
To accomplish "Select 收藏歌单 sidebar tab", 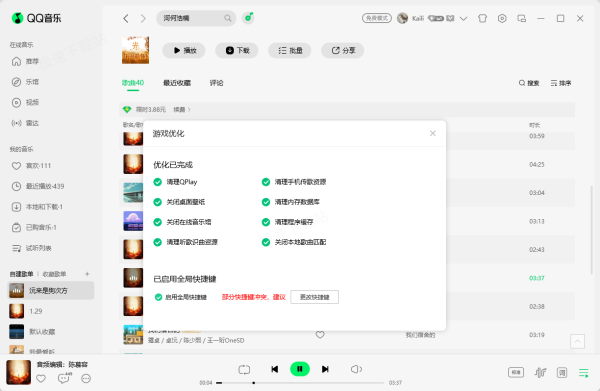I will pos(54,274).
